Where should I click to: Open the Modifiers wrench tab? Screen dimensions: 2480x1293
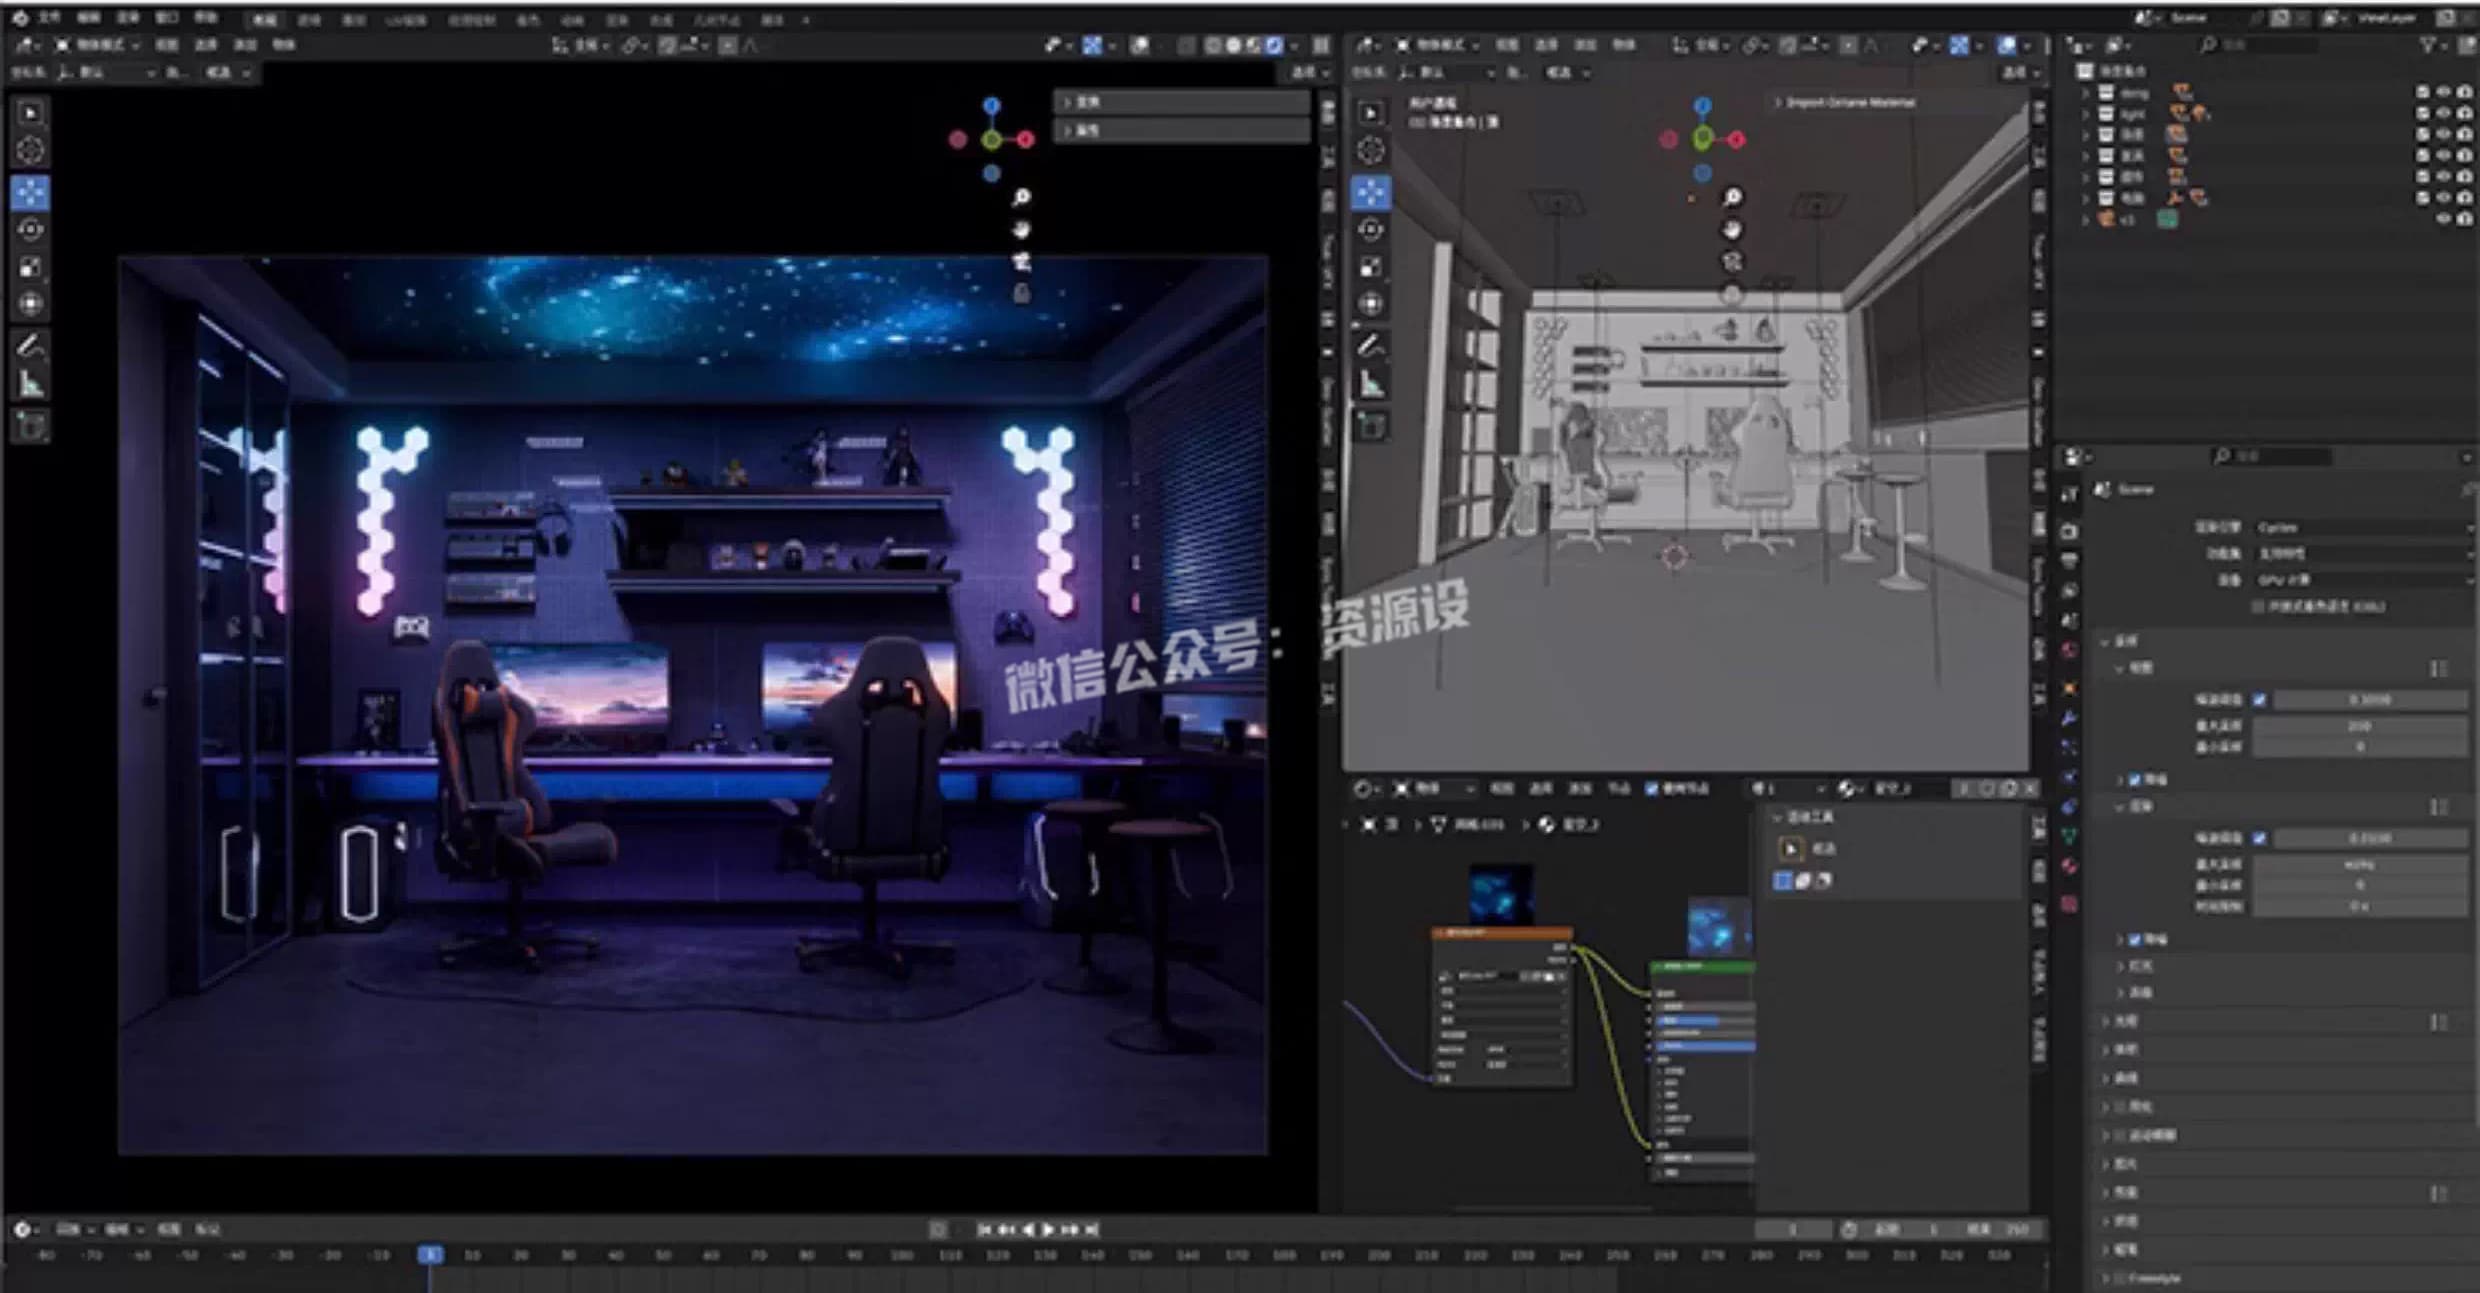point(2070,718)
